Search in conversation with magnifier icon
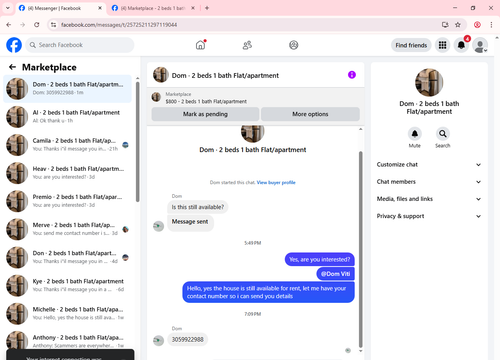This screenshot has height=360, width=500. [443, 134]
